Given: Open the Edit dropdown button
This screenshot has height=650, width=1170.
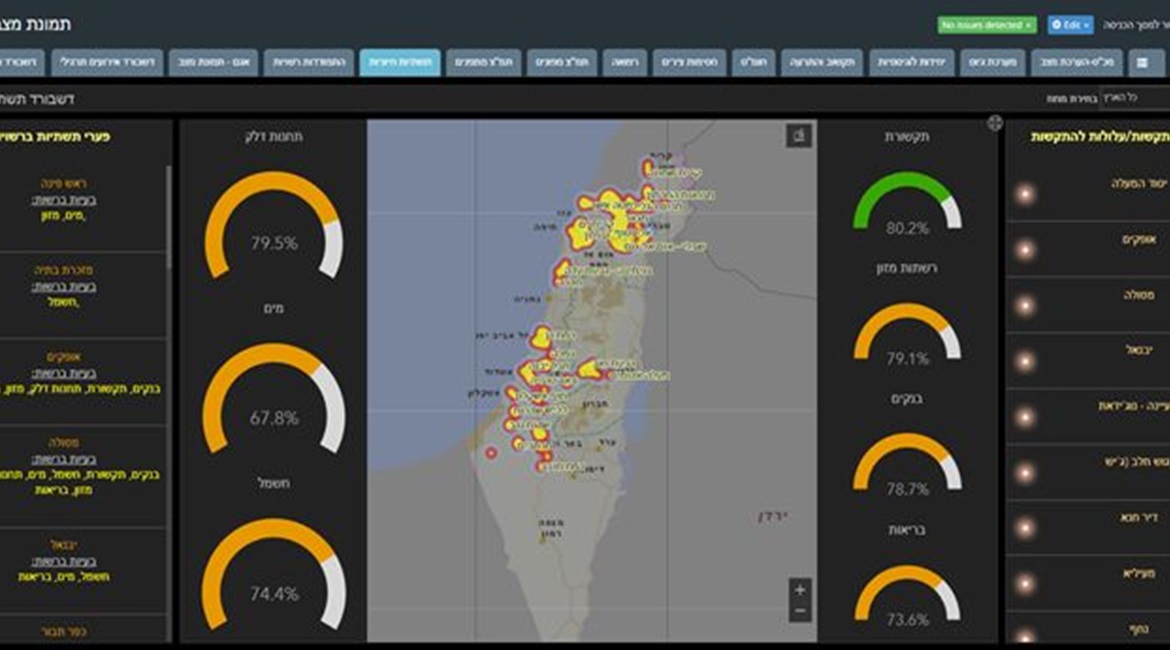Looking at the screenshot, I should click(1070, 25).
